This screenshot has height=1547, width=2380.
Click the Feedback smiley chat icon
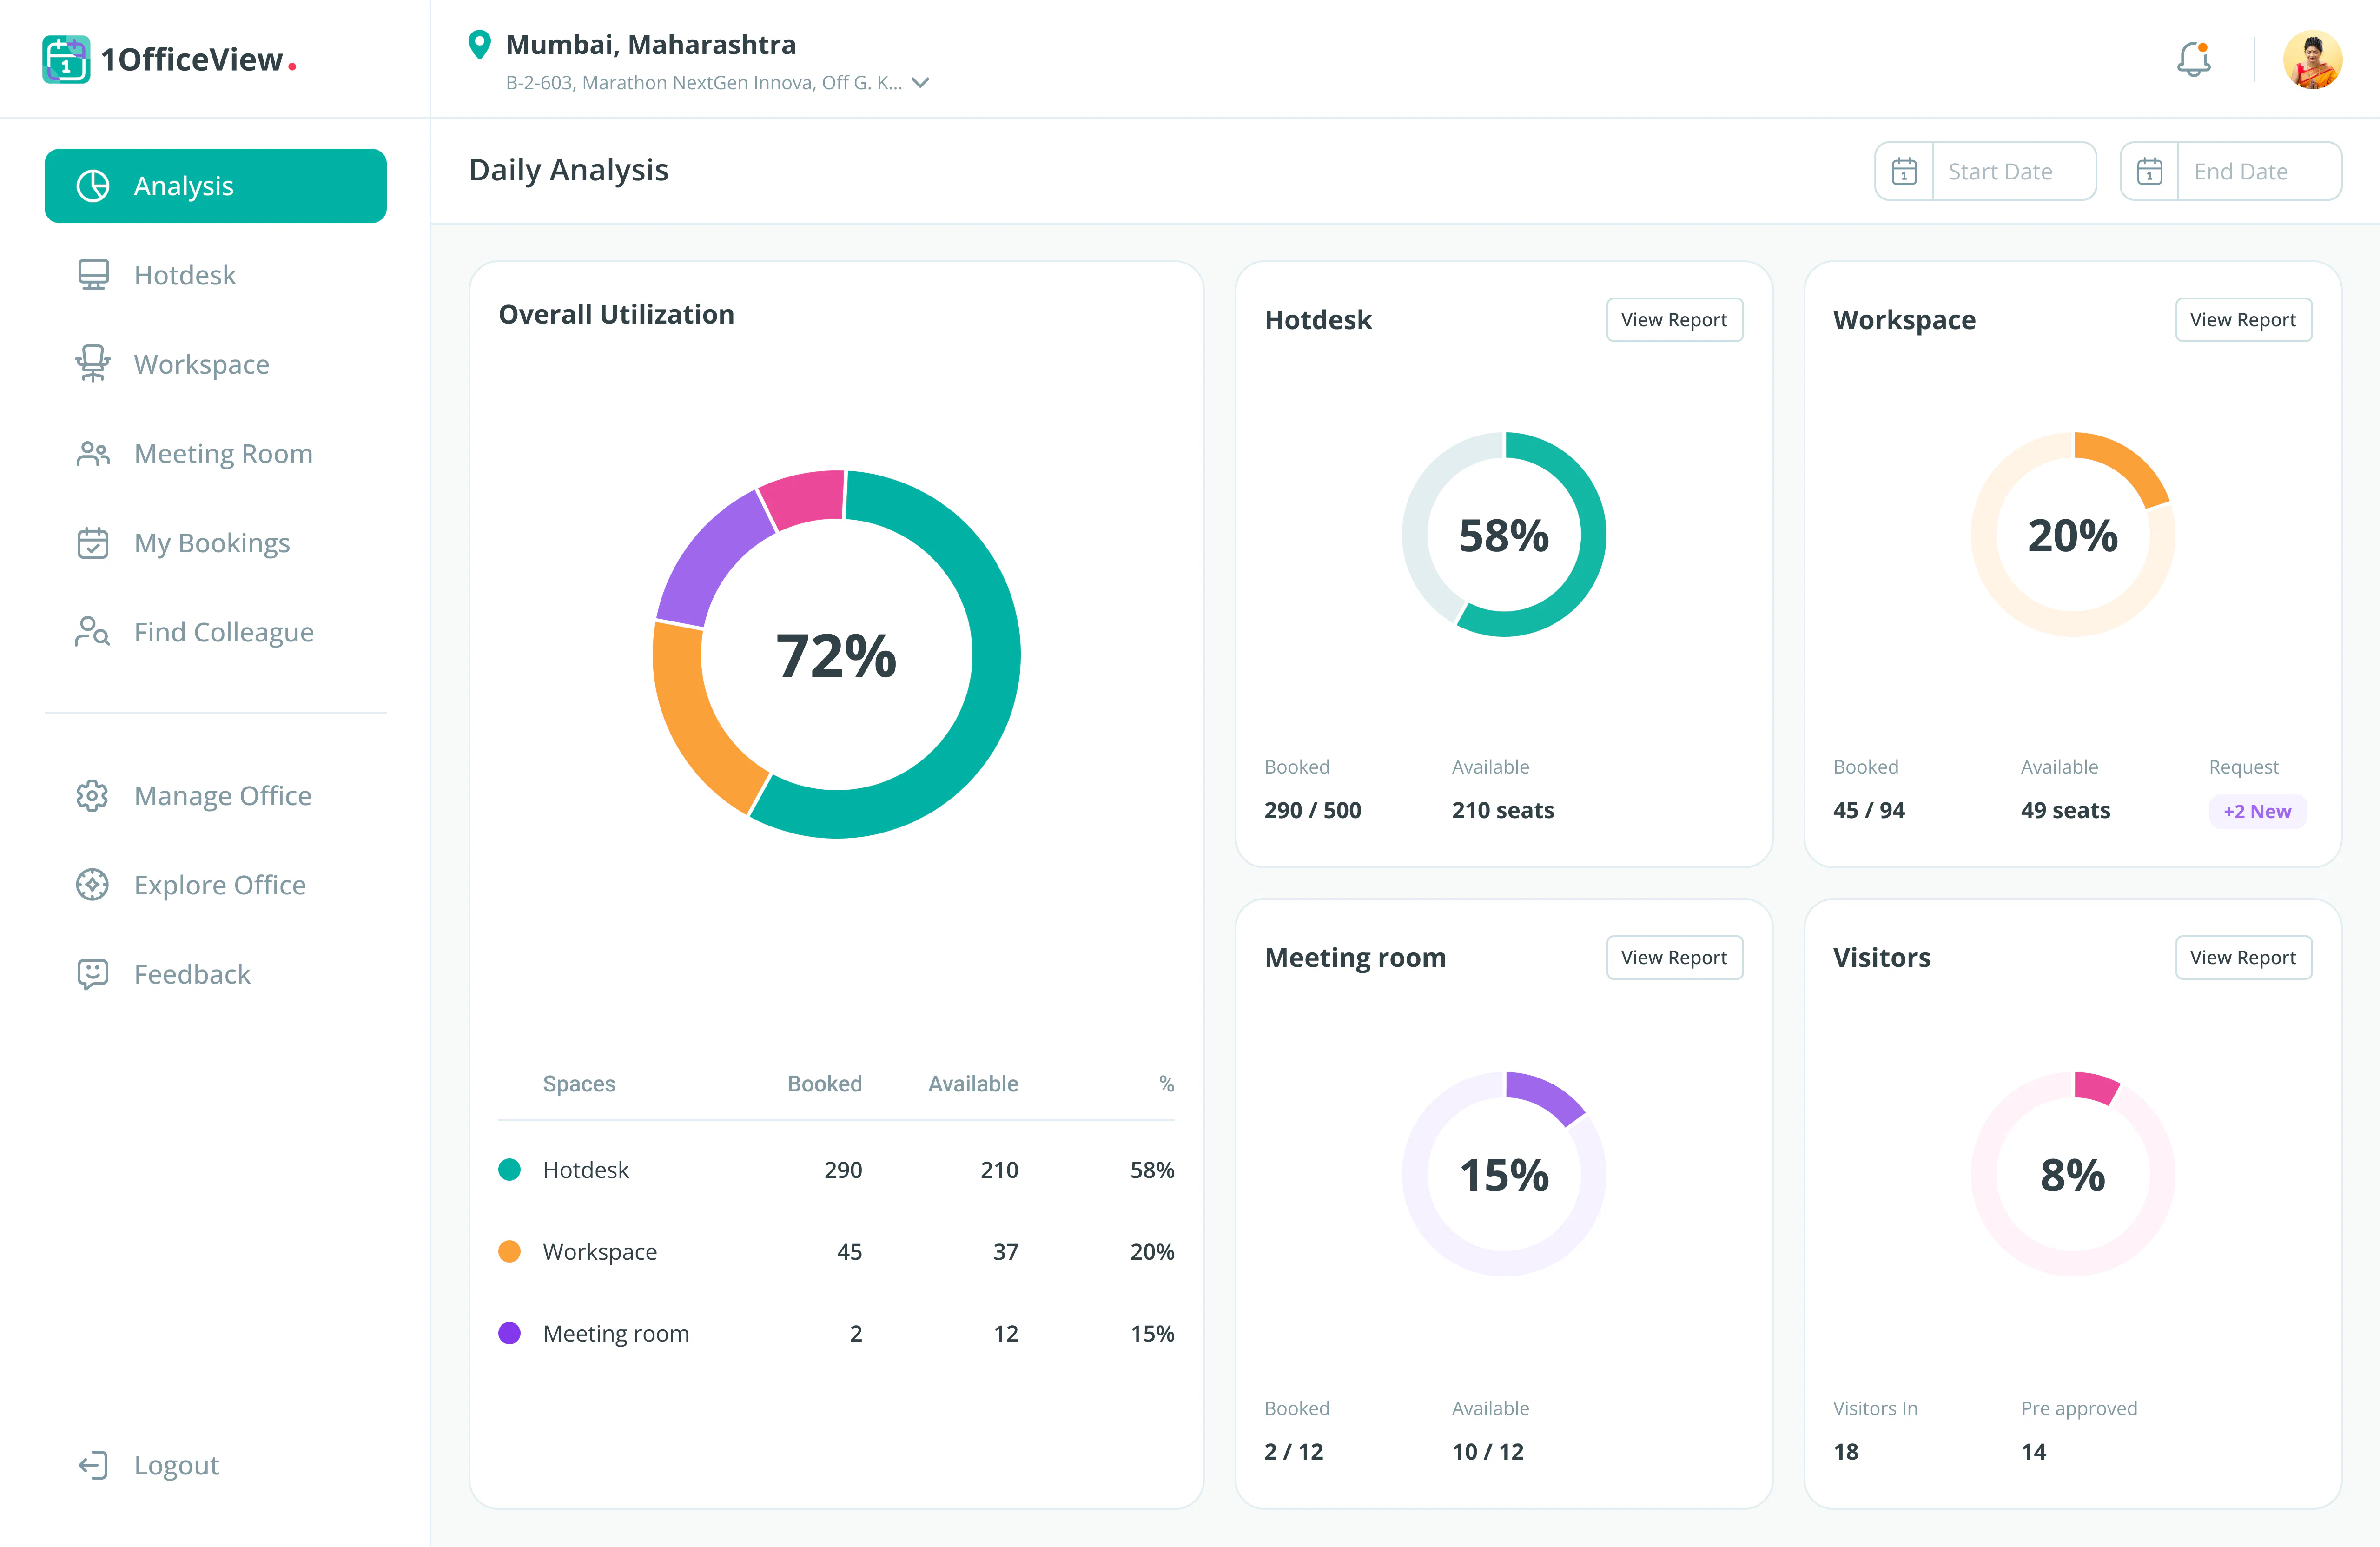point(93,974)
